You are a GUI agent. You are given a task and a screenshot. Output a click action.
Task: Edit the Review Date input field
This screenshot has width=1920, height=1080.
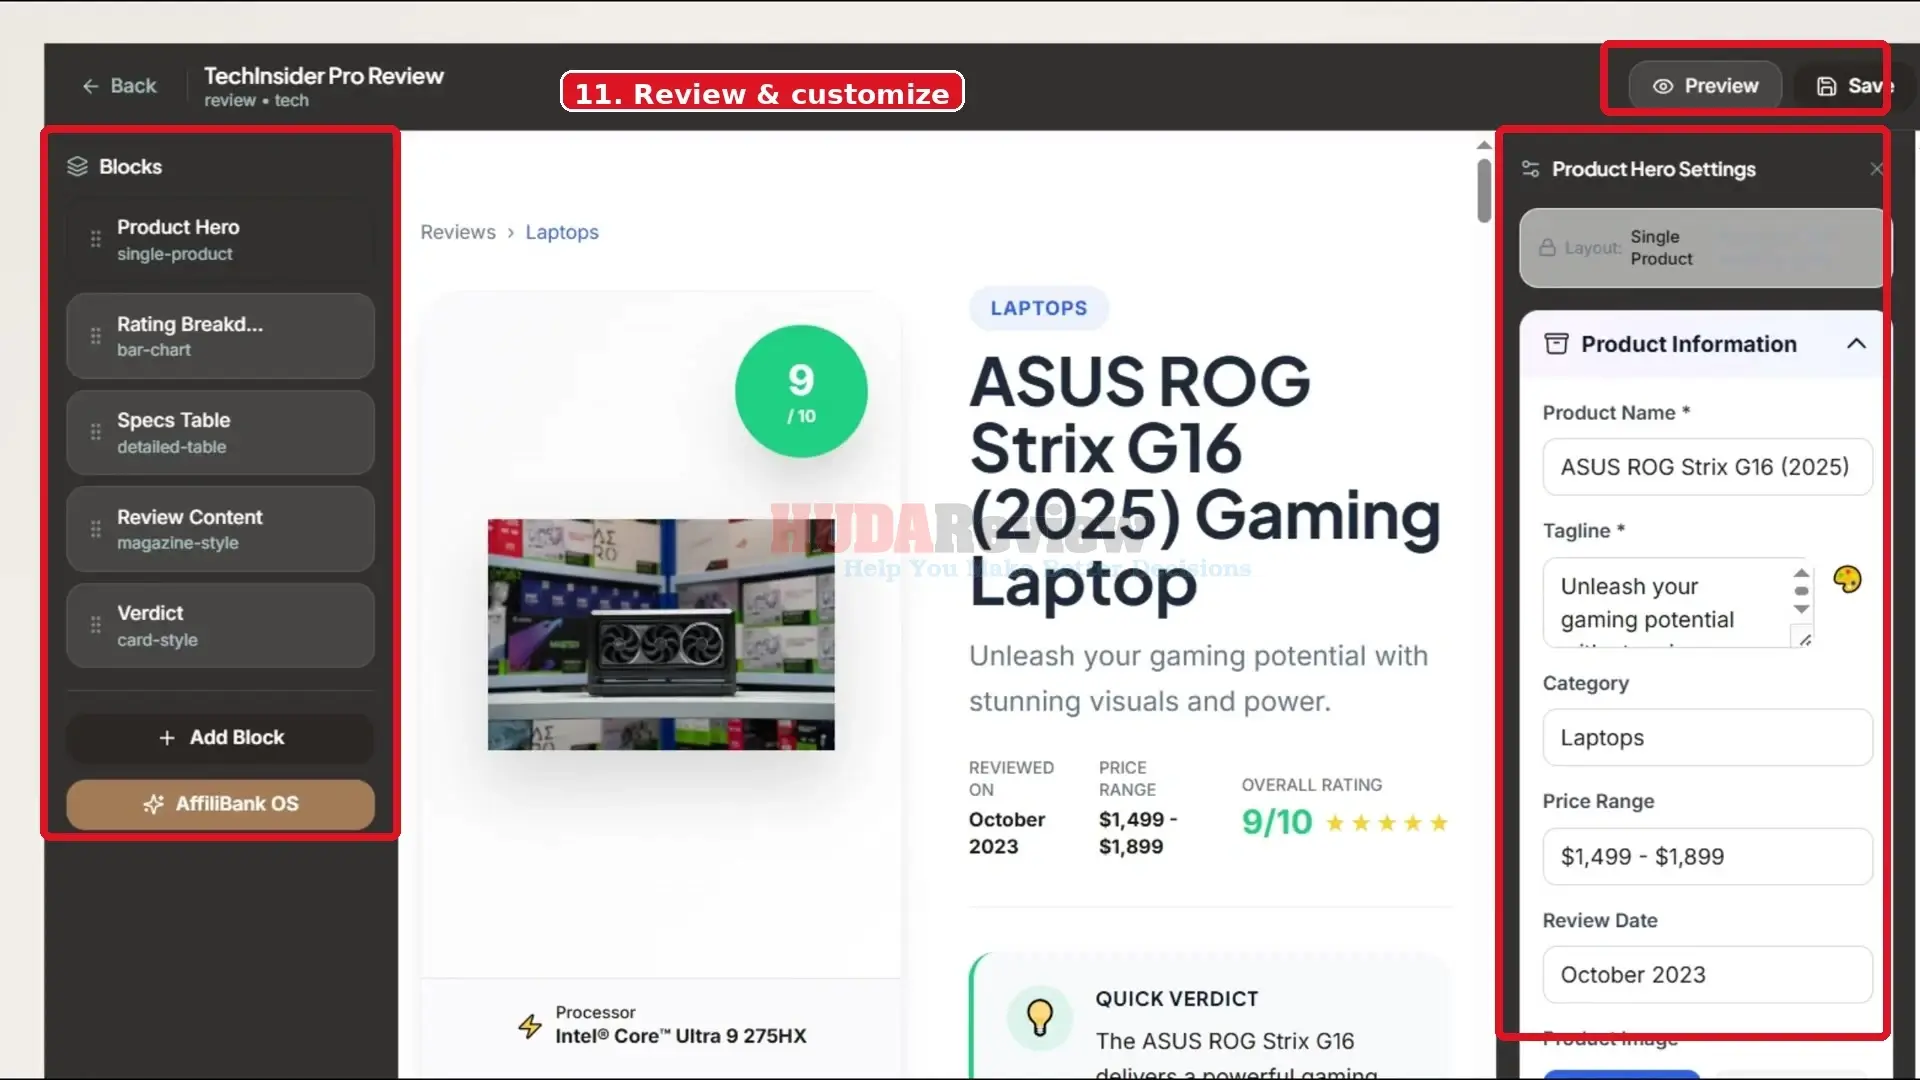[1707, 975]
